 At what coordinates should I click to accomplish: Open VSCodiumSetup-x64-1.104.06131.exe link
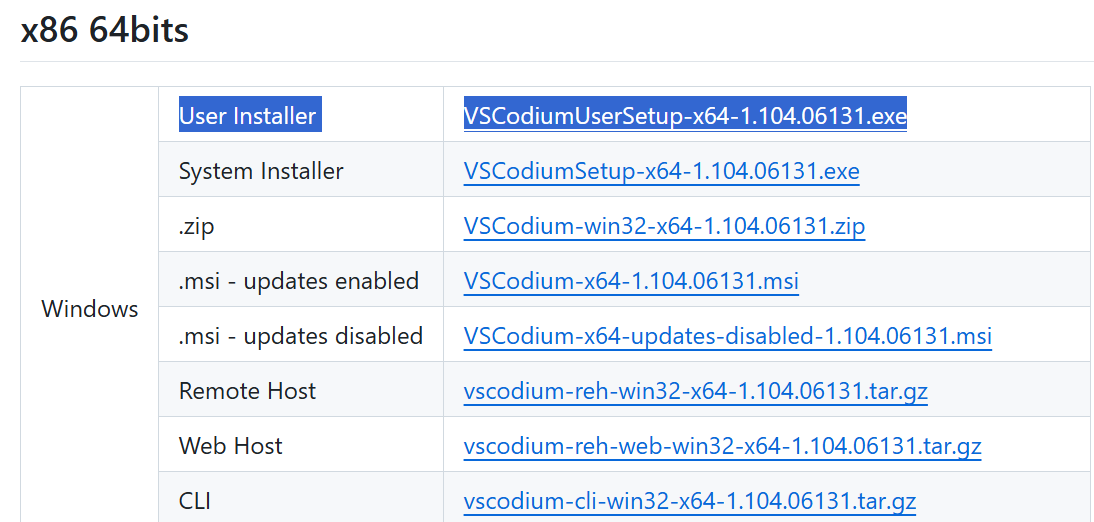point(661,170)
